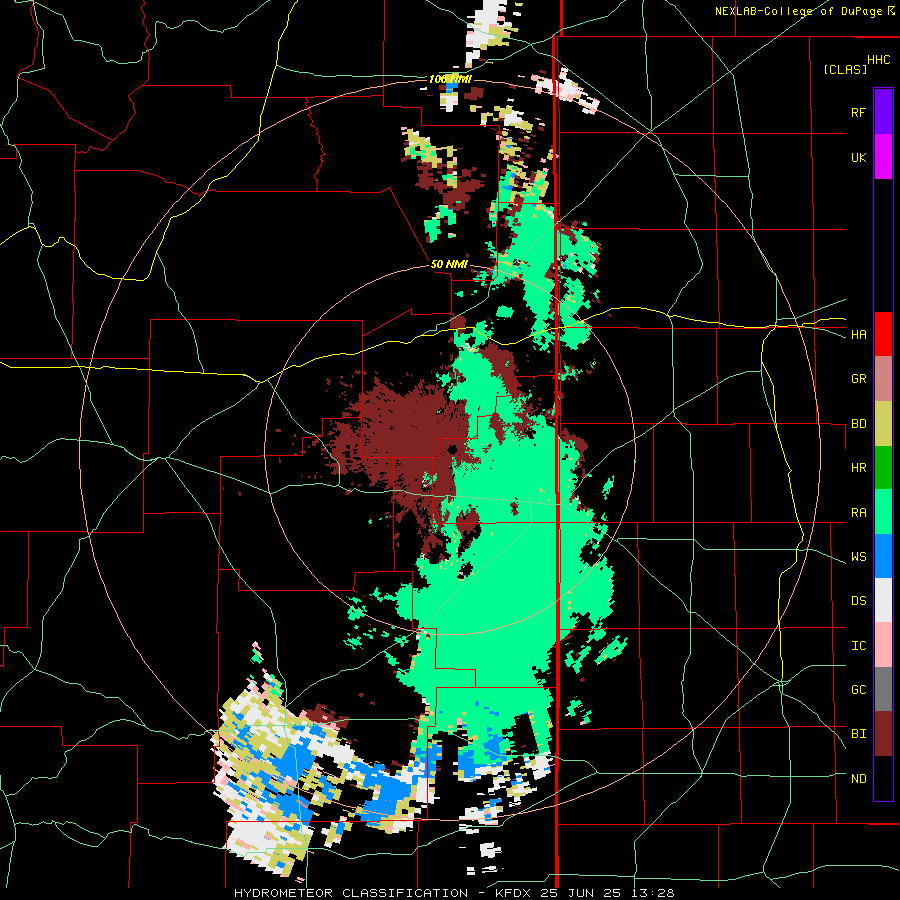The height and width of the screenshot is (900, 900).
Task: Click the '50 NMI' range ring label
Action: point(449,265)
